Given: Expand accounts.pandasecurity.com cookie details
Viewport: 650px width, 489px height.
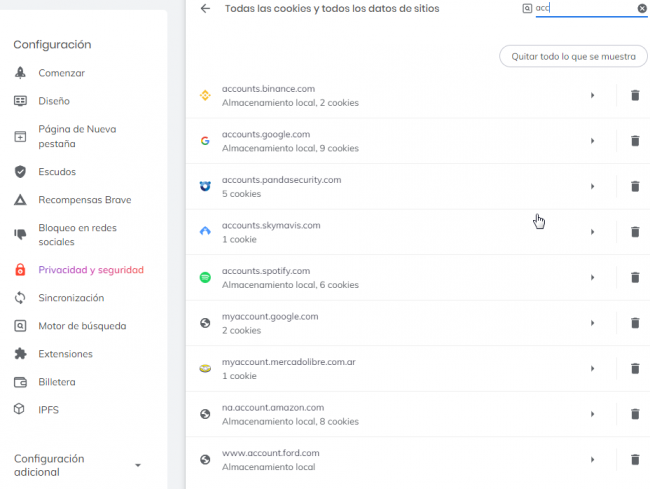Looking at the screenshot, I should (592, 186).
